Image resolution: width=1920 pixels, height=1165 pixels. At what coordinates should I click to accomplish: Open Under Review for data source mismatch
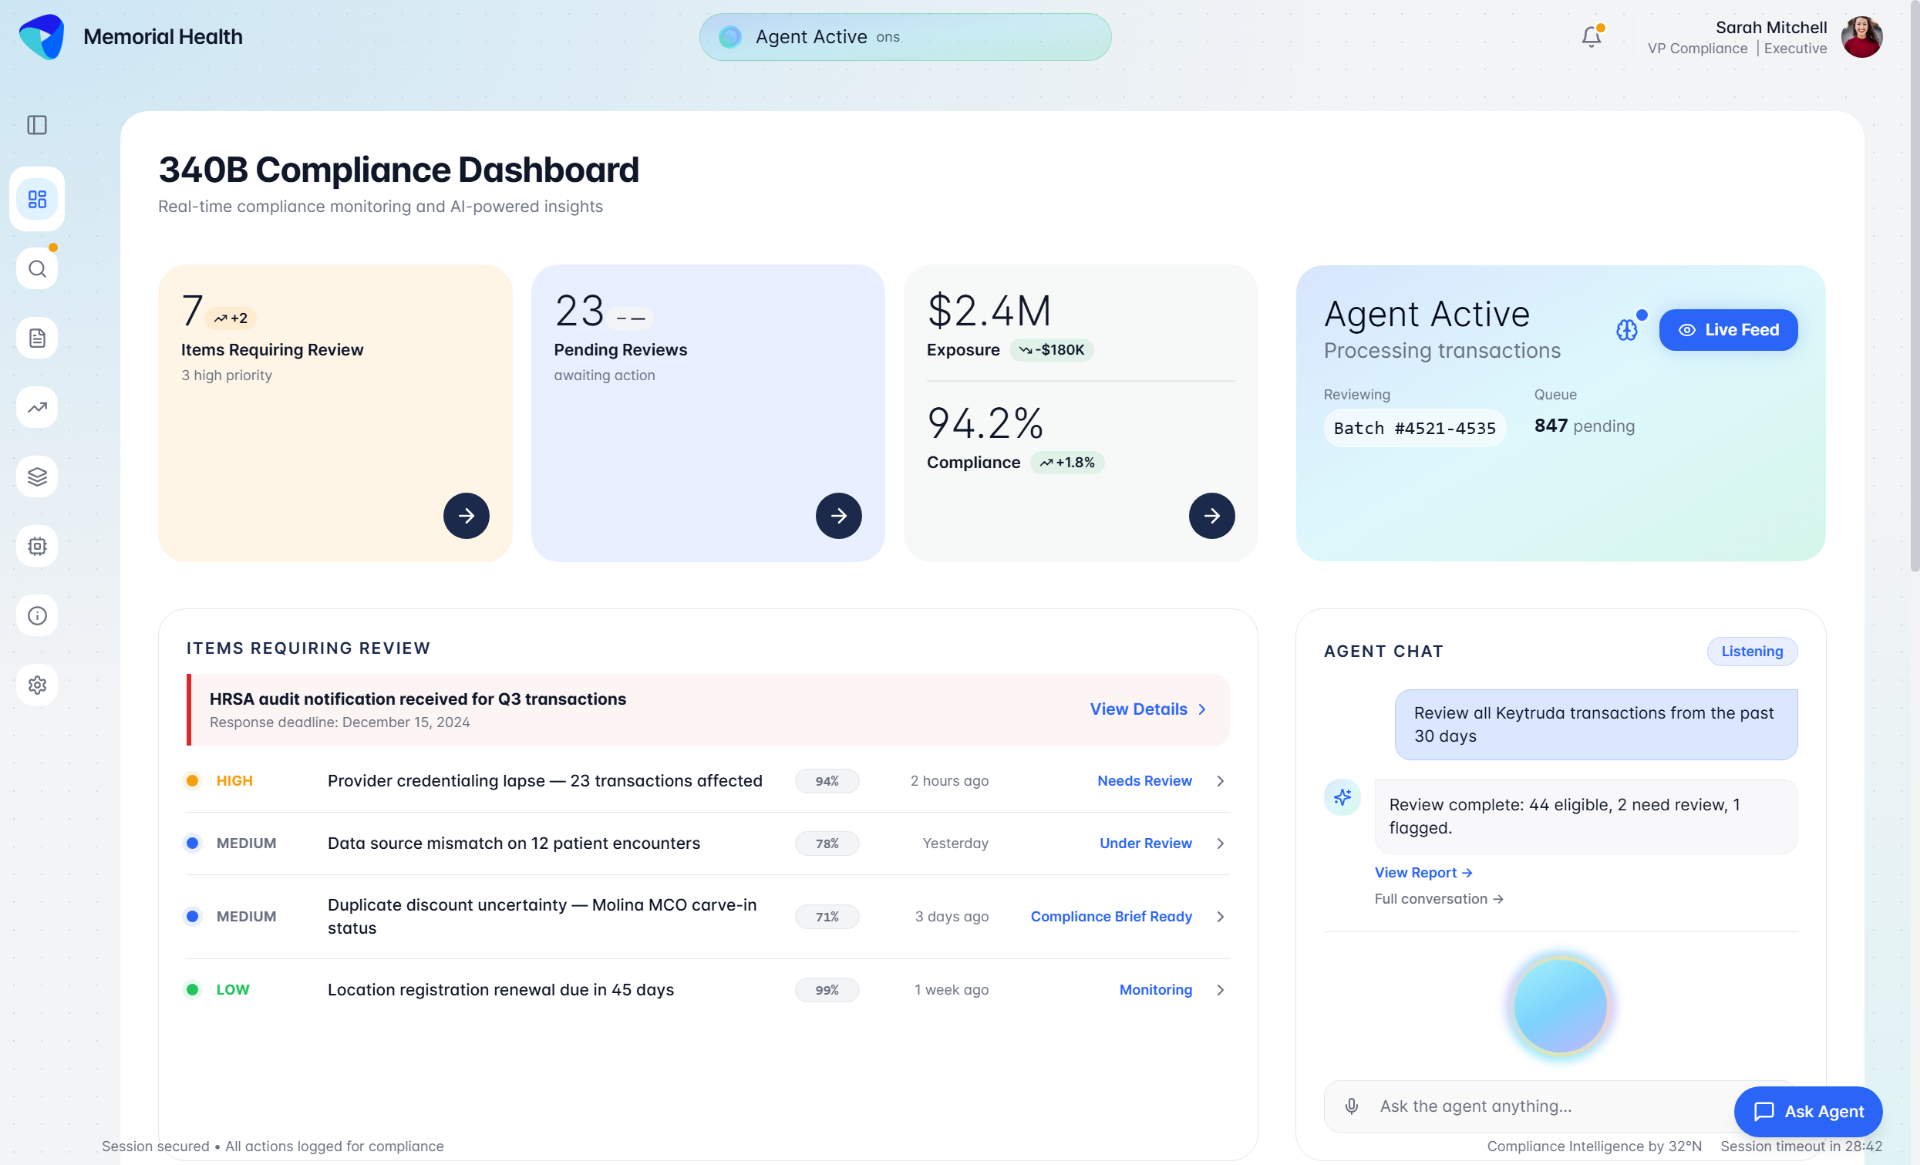point(1145,843)
